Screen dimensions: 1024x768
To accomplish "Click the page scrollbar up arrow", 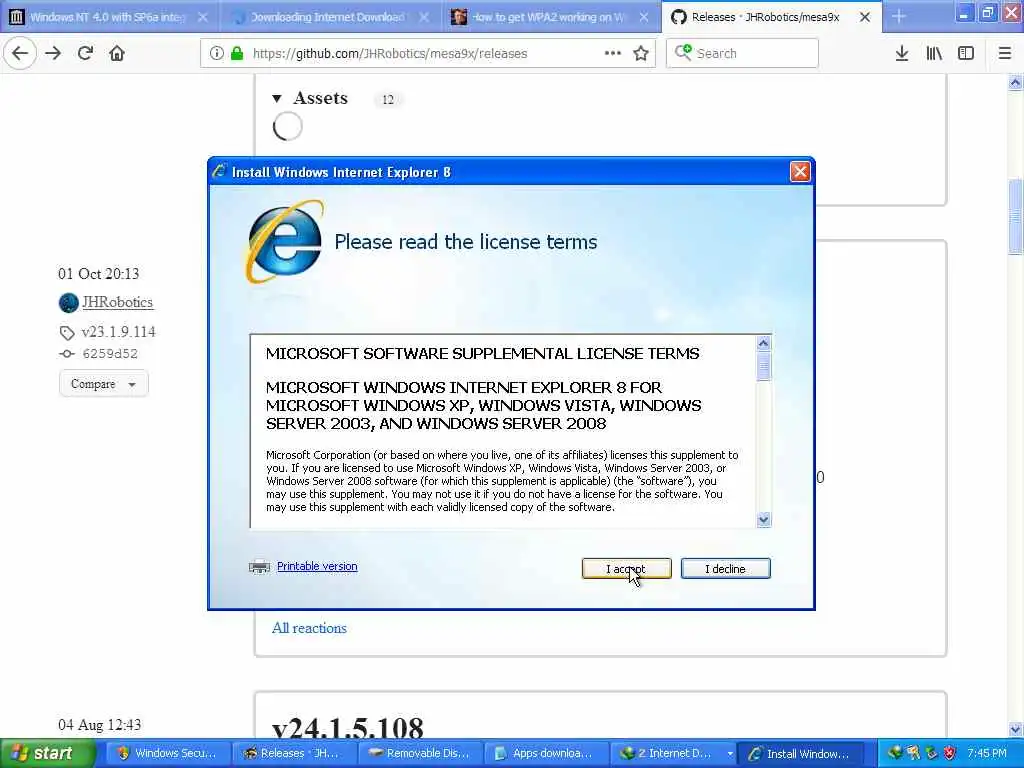I will tap(1016, 82).
